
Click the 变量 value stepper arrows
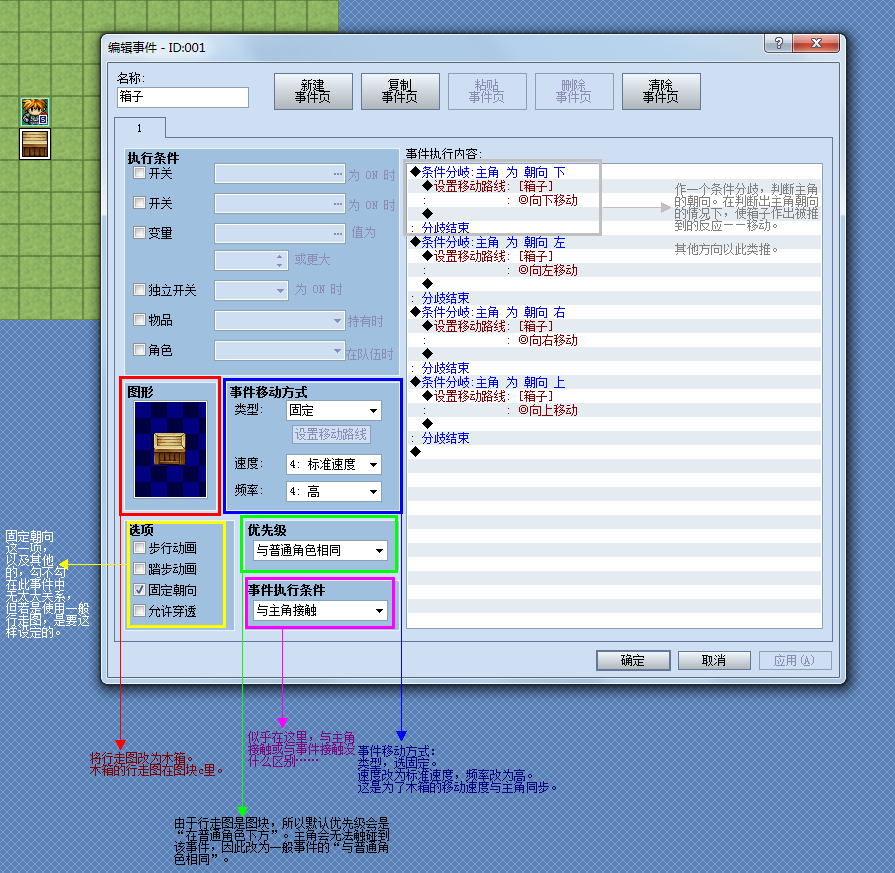click(x=279, y=260)
